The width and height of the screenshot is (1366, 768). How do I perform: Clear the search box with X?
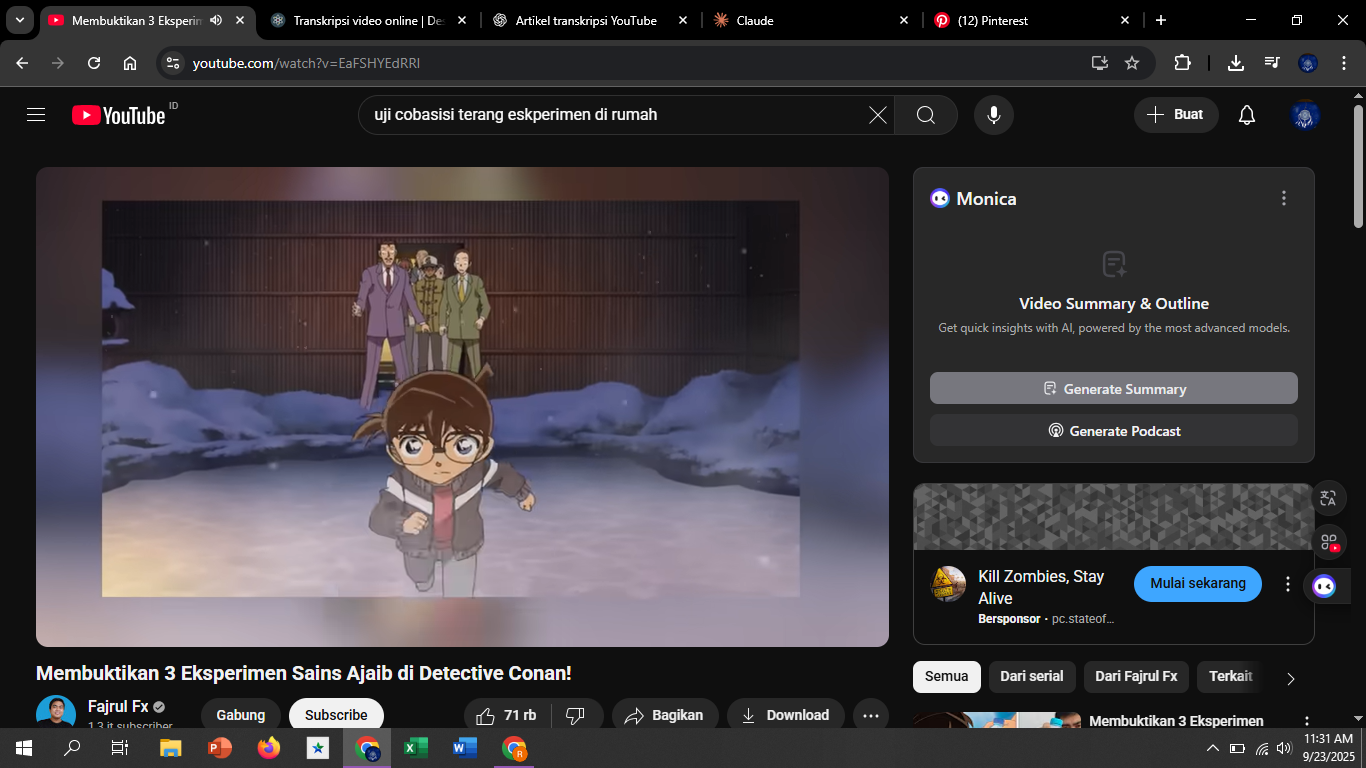877,115
